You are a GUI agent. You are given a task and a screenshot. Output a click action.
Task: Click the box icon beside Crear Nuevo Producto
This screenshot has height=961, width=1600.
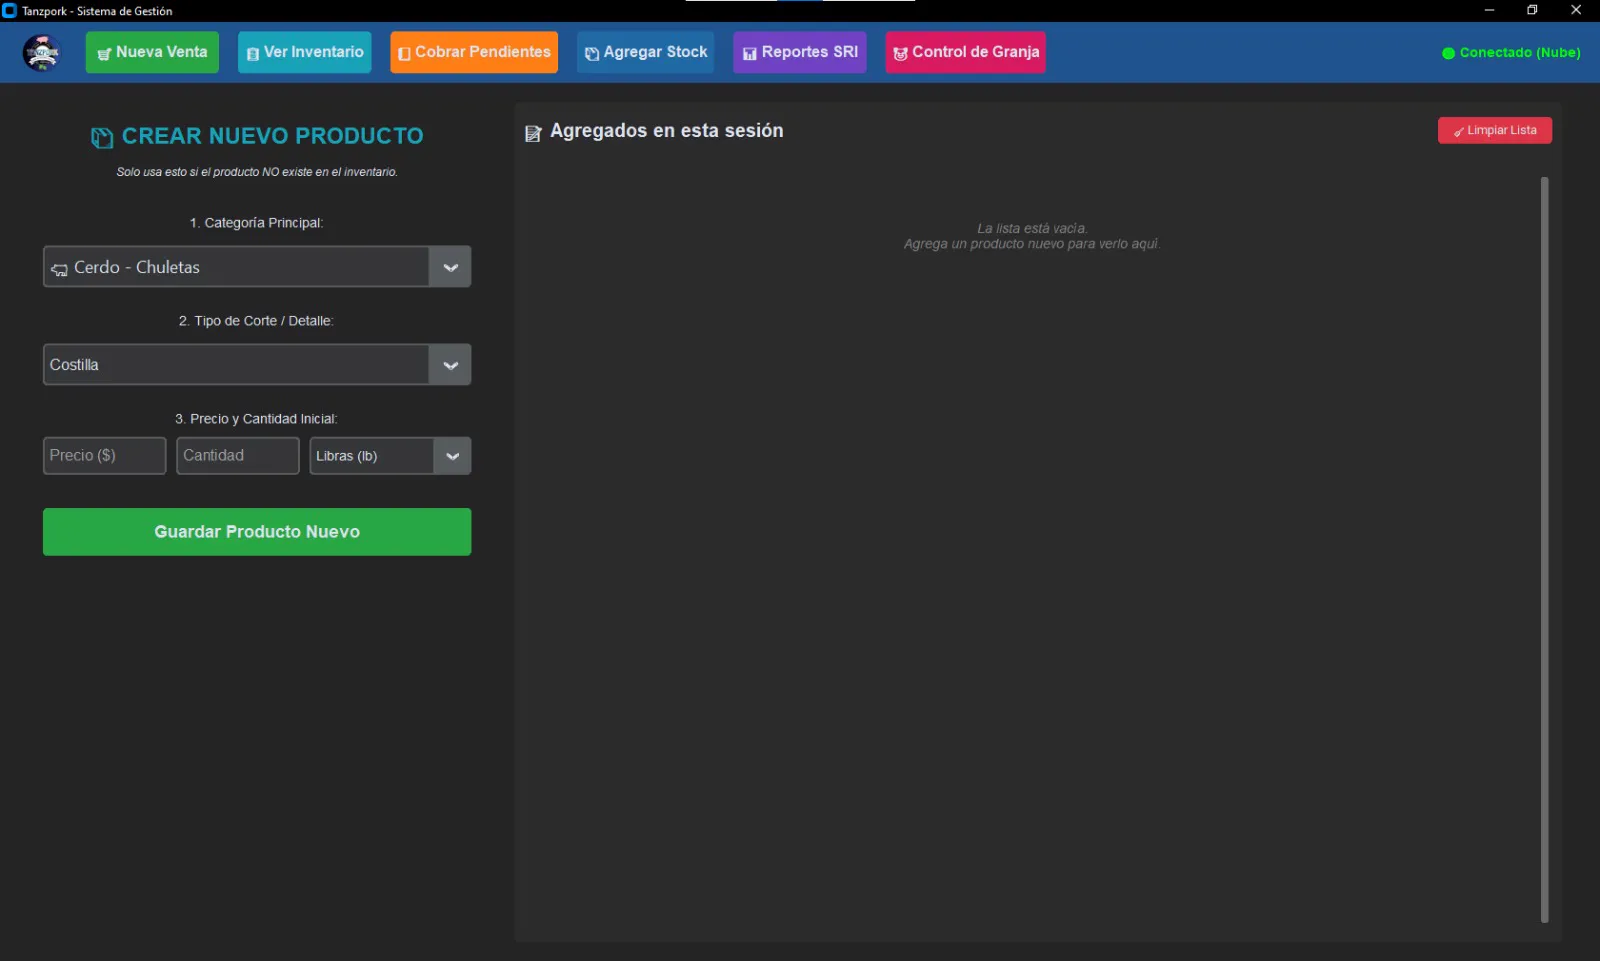pyautogui.click(x=102, y=137)
